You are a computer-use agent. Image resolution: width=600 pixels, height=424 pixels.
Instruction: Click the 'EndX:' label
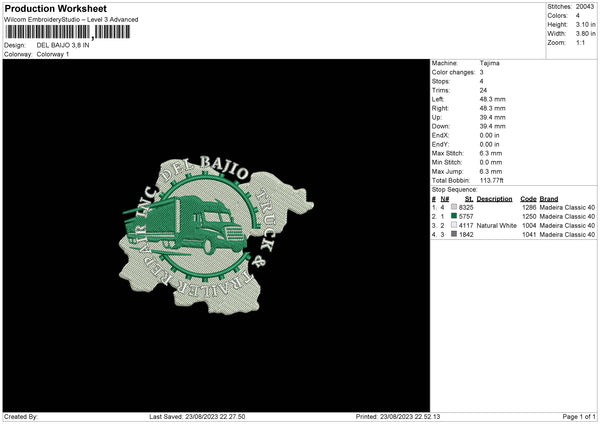tap(440, 135)
